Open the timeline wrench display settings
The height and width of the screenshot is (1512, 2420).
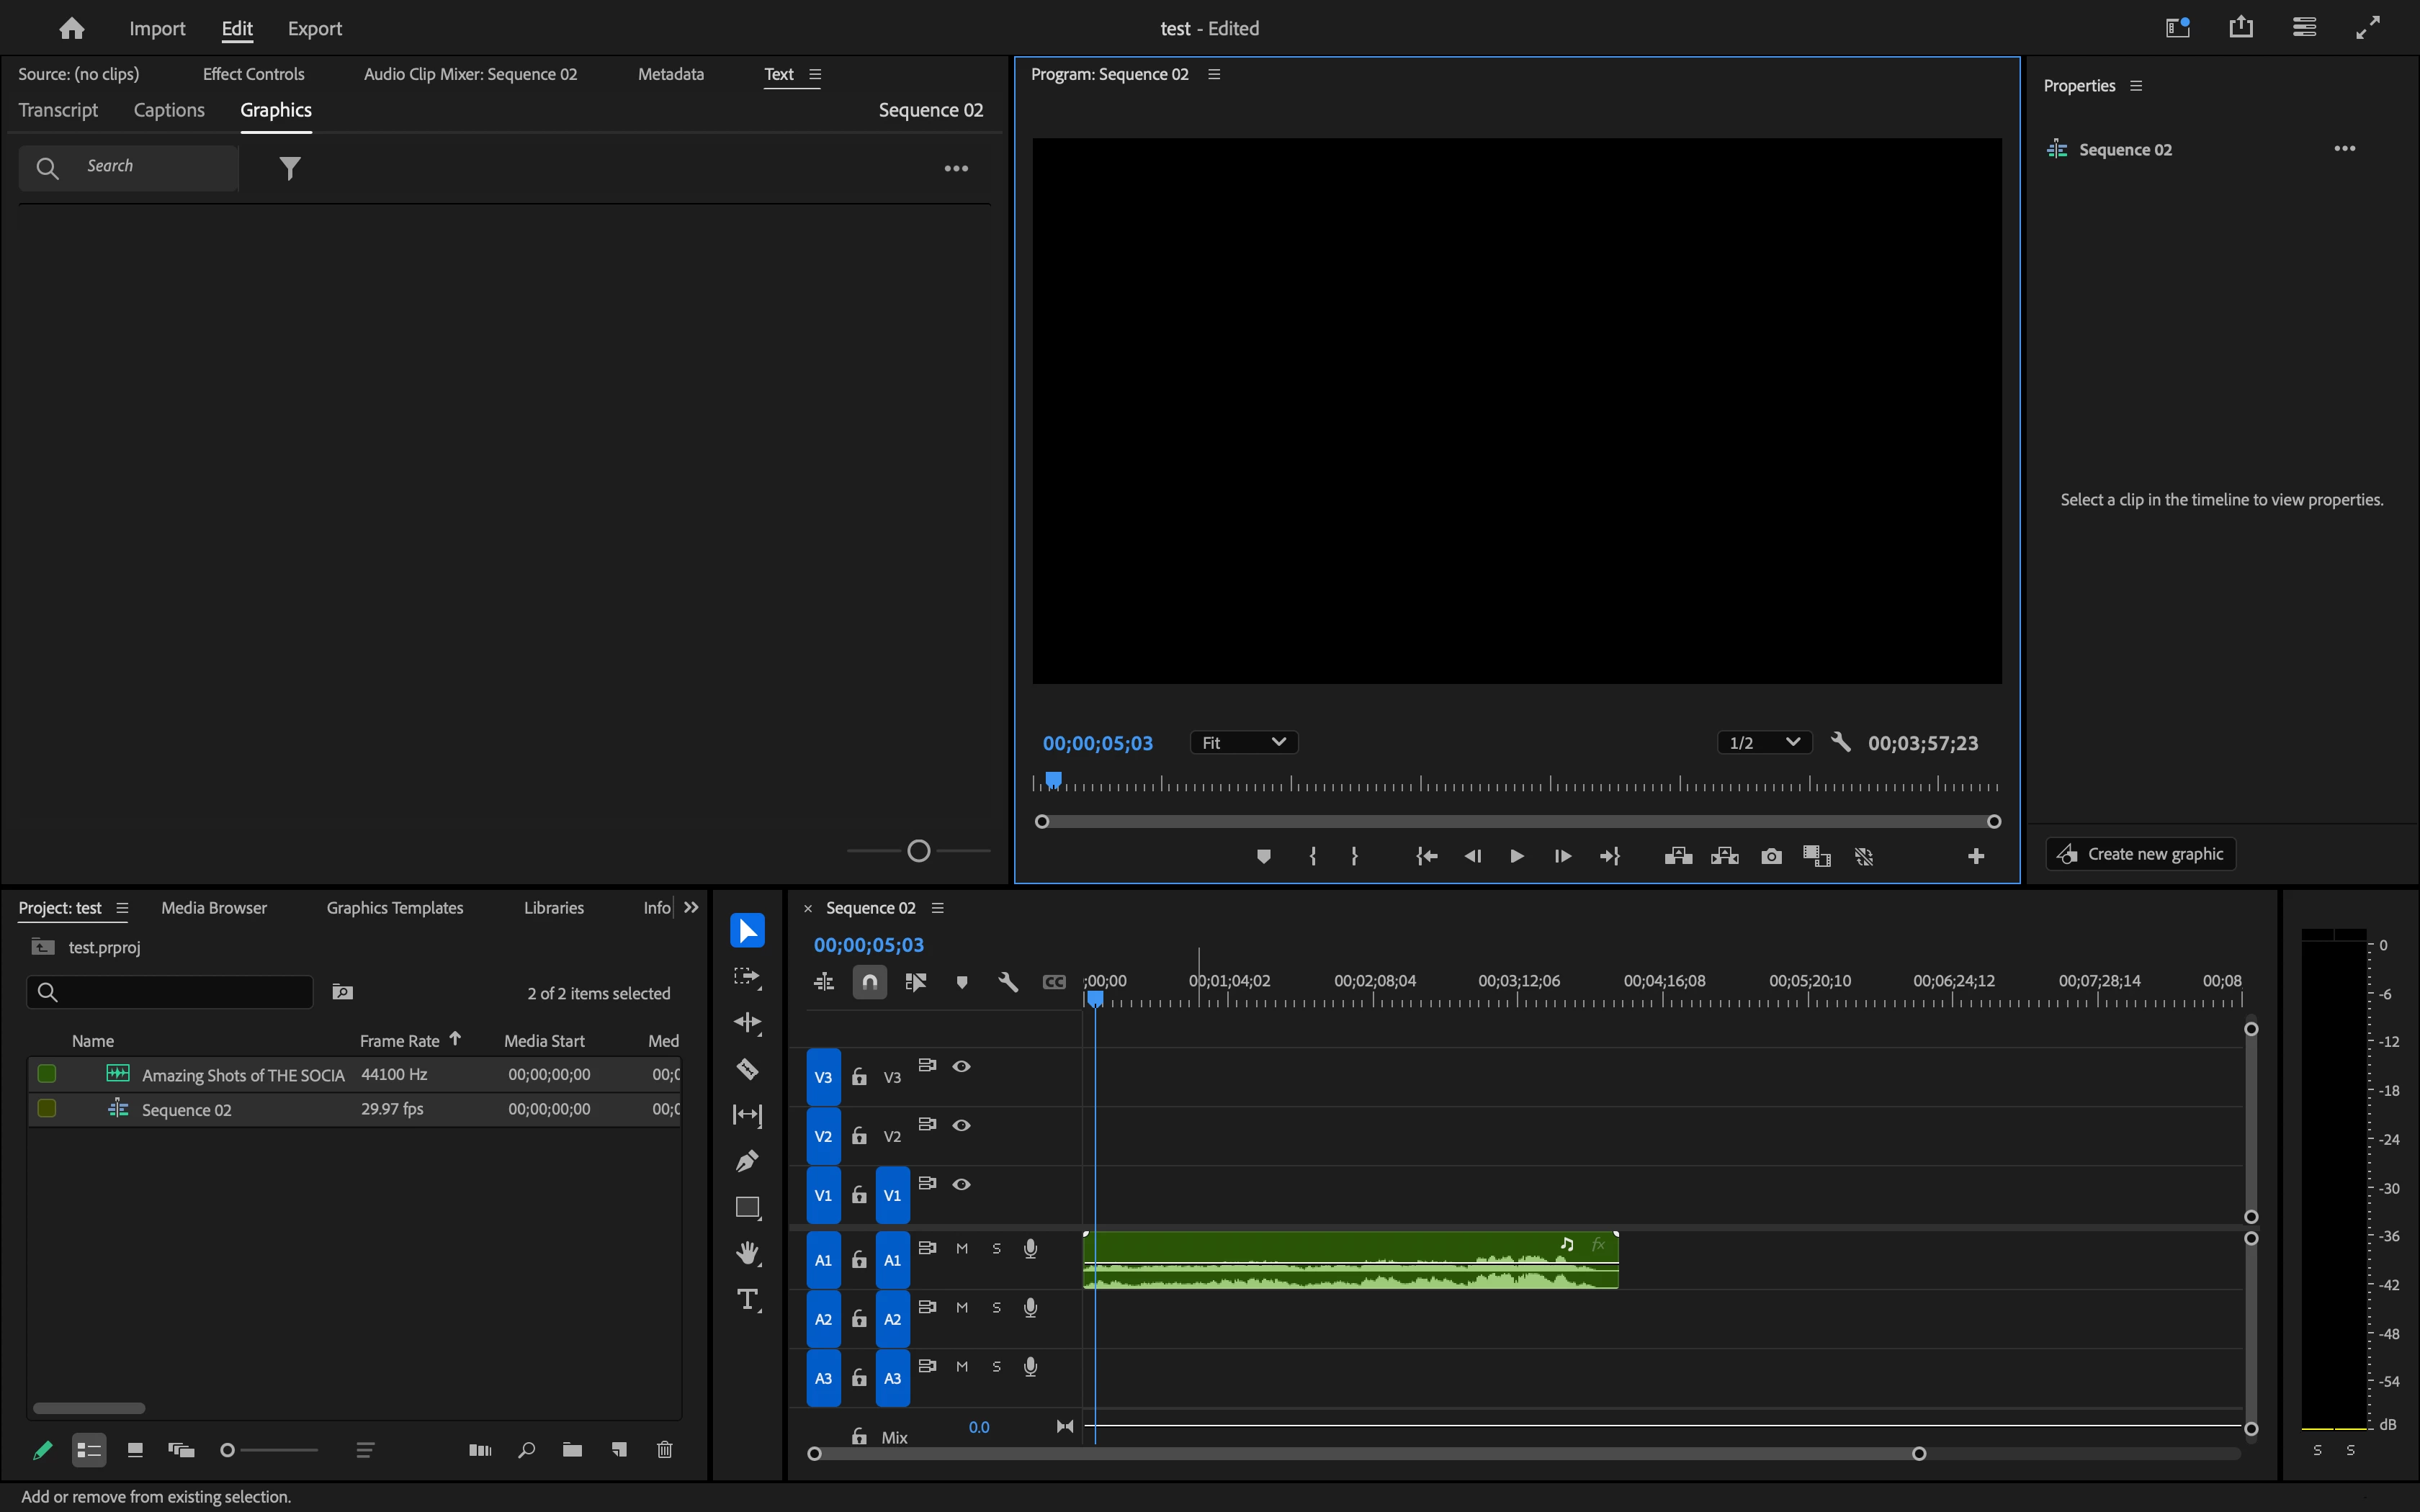click(x=1008, y=982)
